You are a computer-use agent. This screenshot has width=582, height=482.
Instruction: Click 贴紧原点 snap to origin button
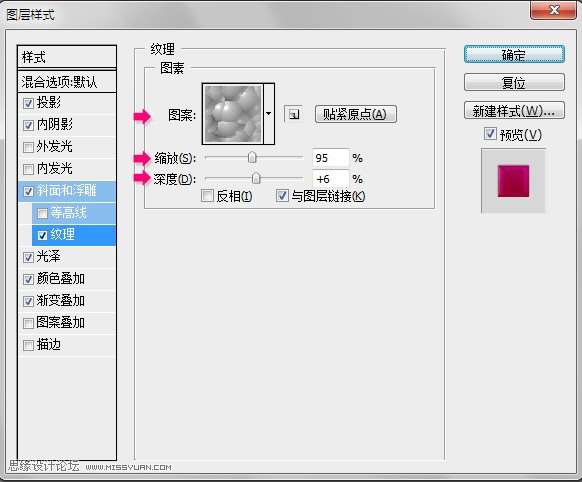[356, 114]
